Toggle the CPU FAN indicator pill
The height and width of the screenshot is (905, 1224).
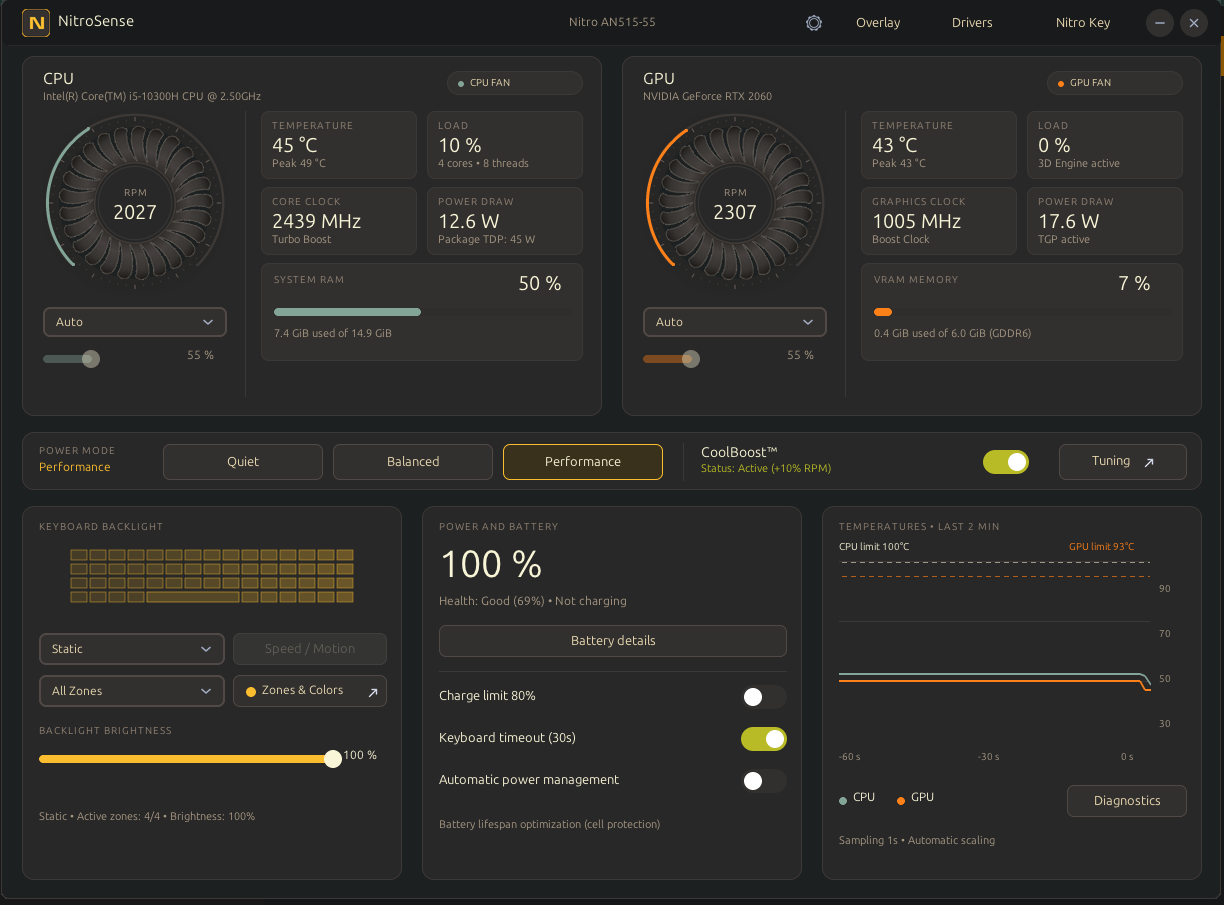tap(515, 83)
